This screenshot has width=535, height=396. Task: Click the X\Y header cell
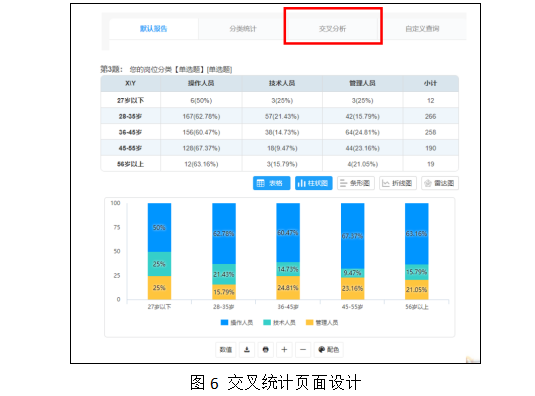(x=130, y=84)
